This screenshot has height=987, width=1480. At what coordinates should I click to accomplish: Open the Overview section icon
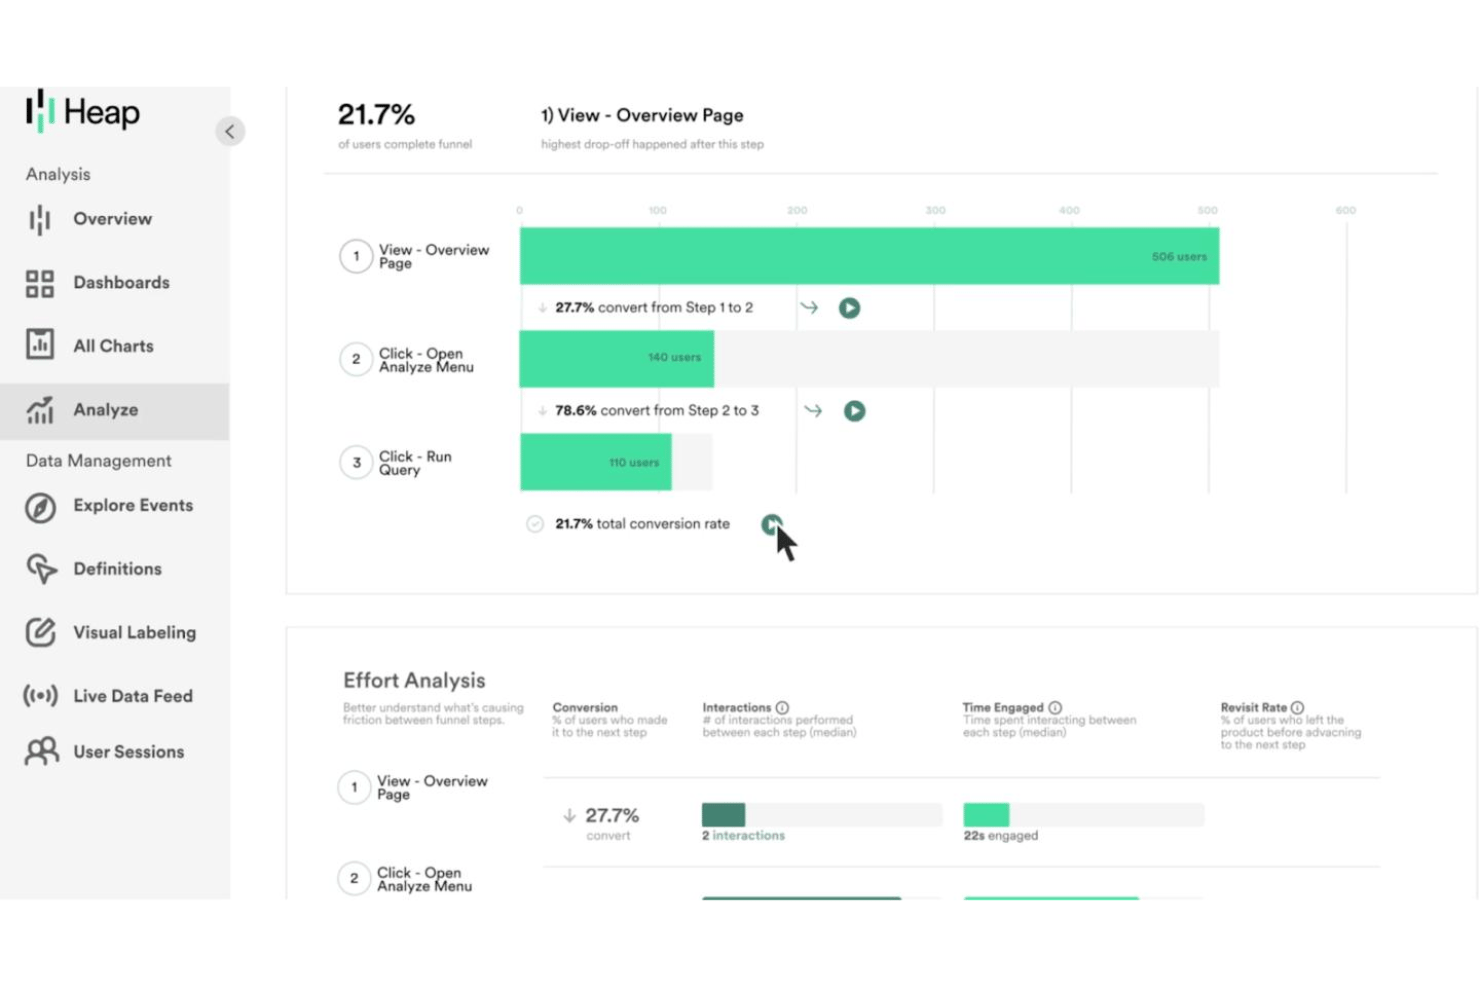[x=39, y=220]
